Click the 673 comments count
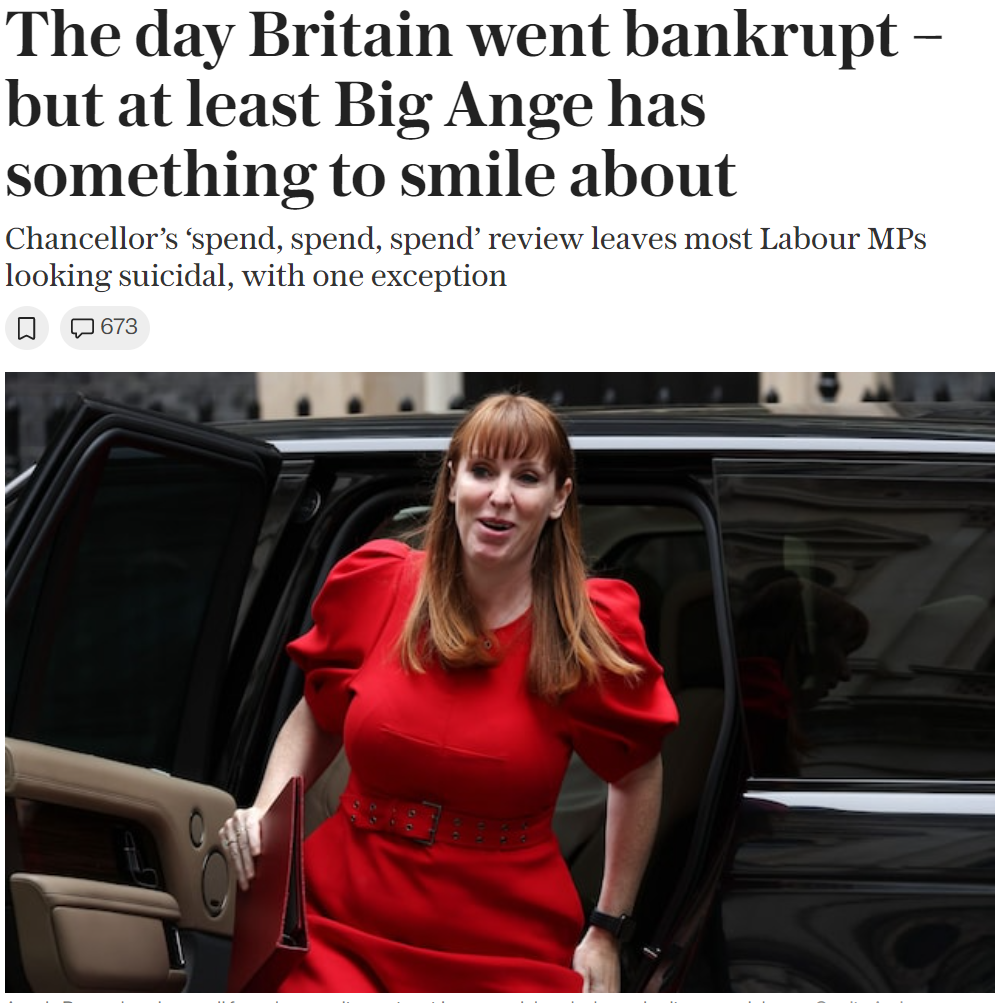Screen dimensions: 1001x1003 click(x=118, y=327)
